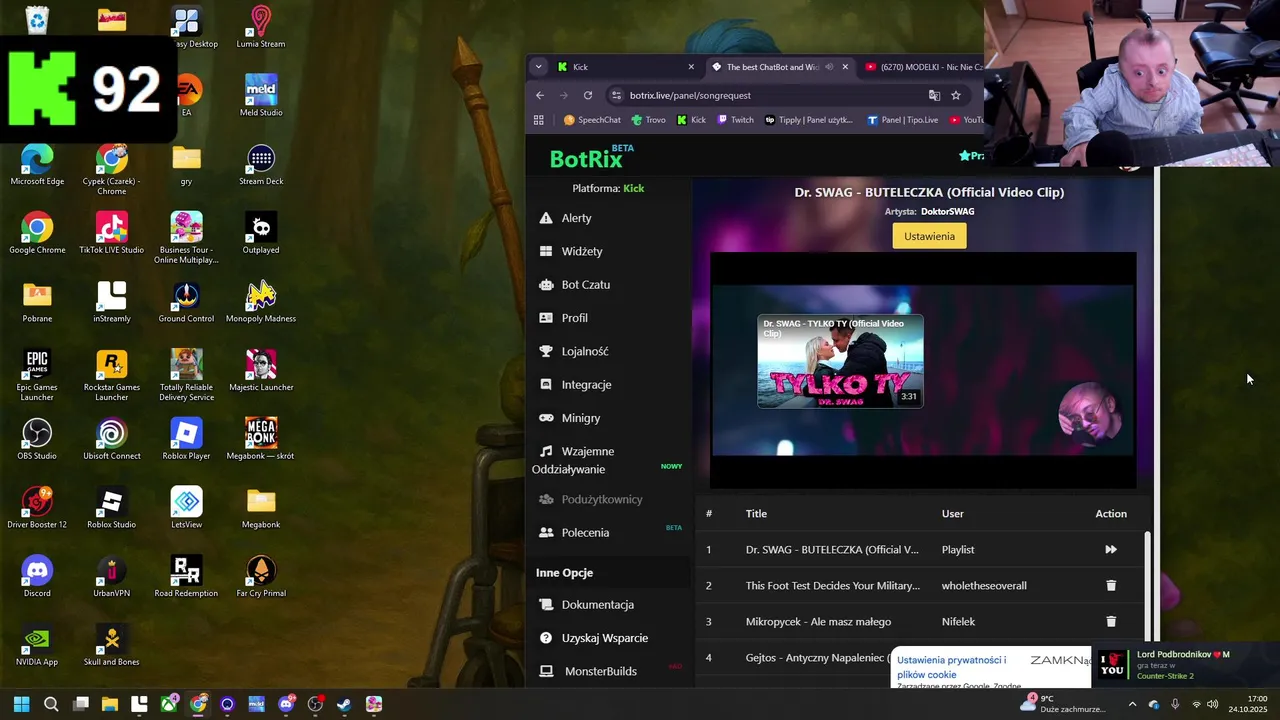Open the Kick bookmark in bookmarks bar
Screen dimensions: 1280x720
pos(691,120)
